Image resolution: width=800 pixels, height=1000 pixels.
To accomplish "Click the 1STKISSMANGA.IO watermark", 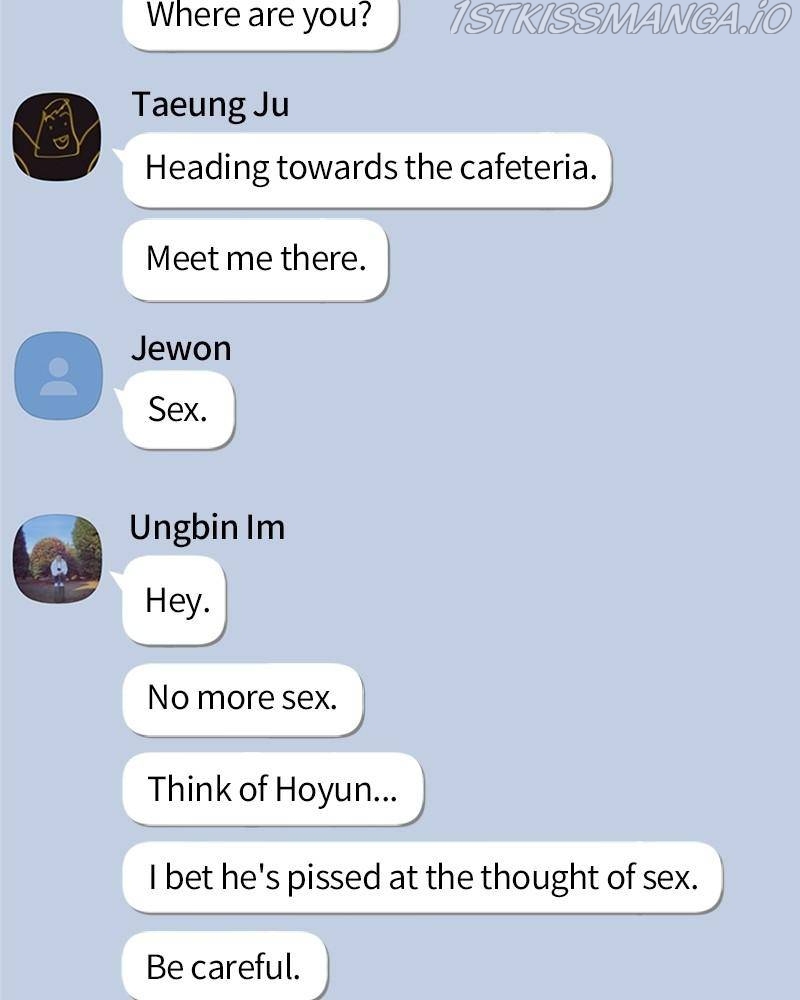I will coord(620,18).
